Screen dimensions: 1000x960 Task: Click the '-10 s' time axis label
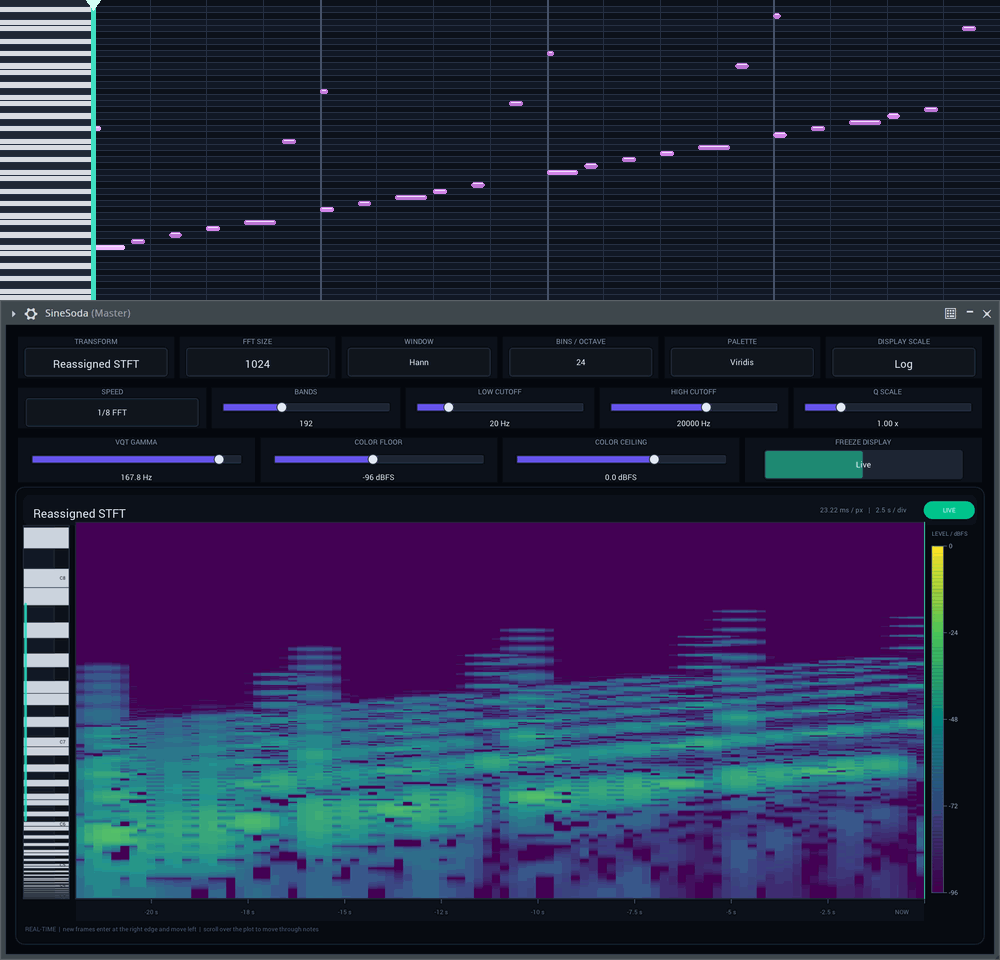tap(538, 912)
